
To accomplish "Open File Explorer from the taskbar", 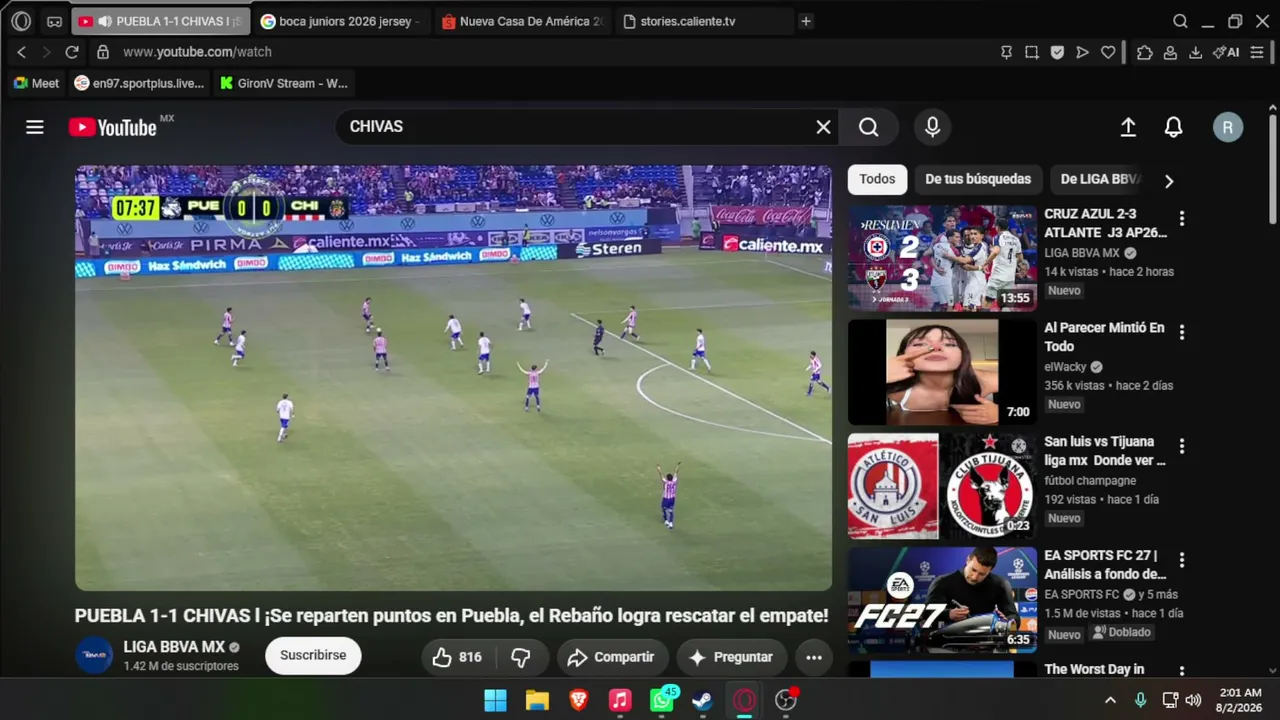I will [x=537, y=700].
